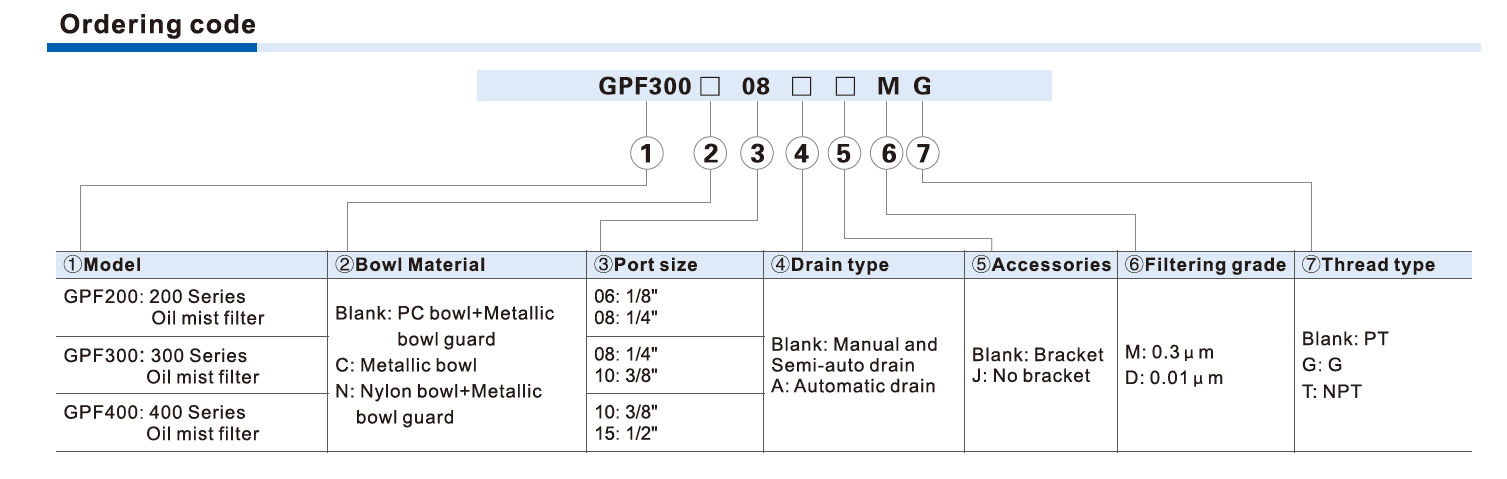Viewport: 1507px width, 479px height.
Task: Click the large circled number 6 callout
Action: coord(887,154)
